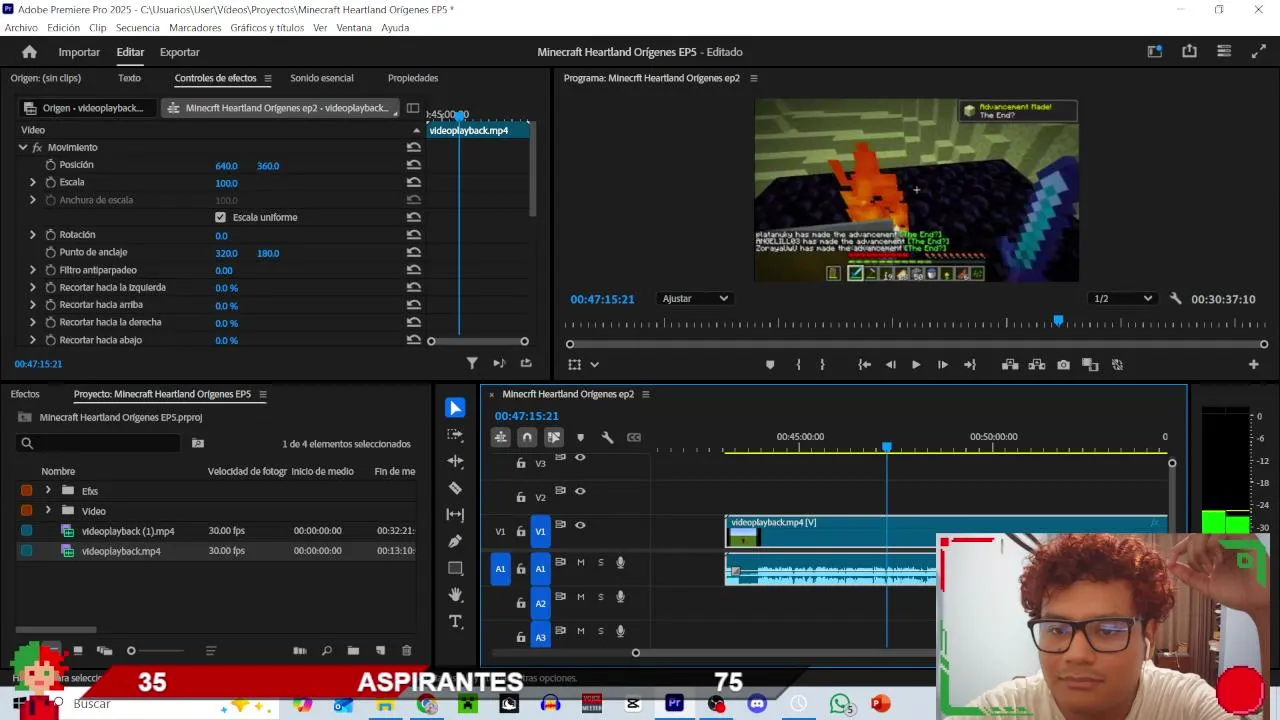This screenshot has height=720, width=1280.
Task: Step forward one frame
Action: [x=942, y=365]
